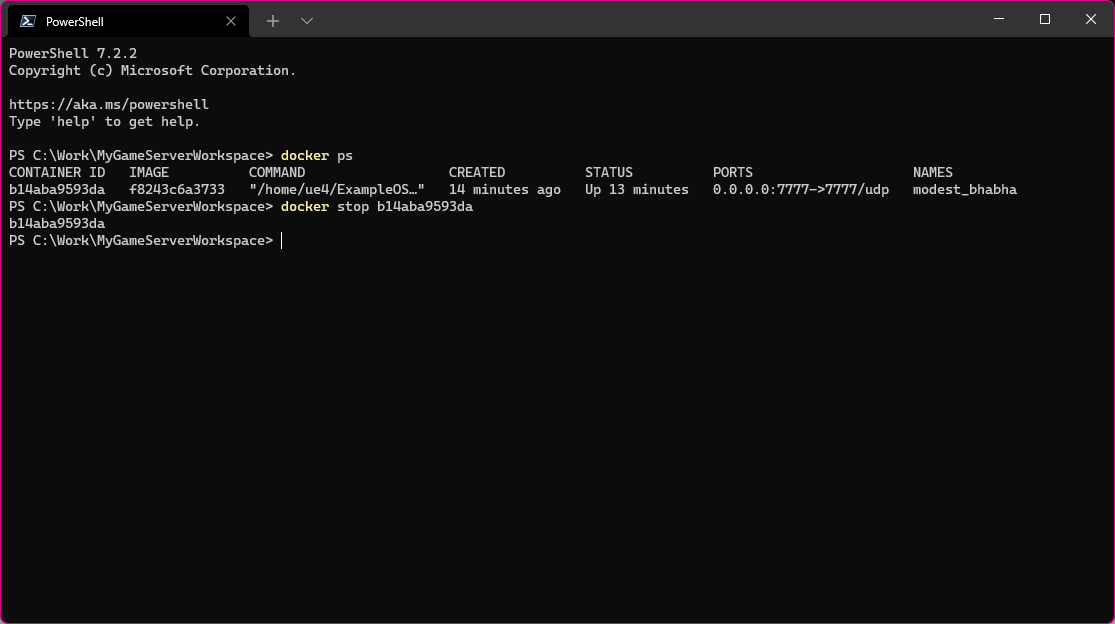Click the Up 13 minutes status text
This screenshot has height=624, width=1115.
(636, 189)
